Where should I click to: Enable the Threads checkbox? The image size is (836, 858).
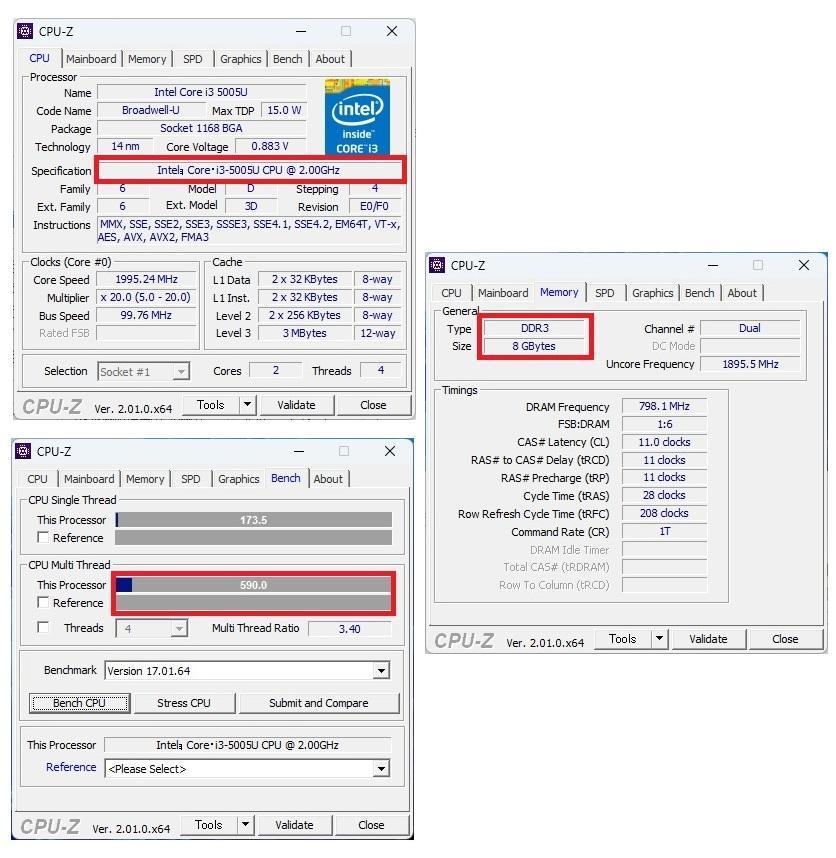pos(43,627)
